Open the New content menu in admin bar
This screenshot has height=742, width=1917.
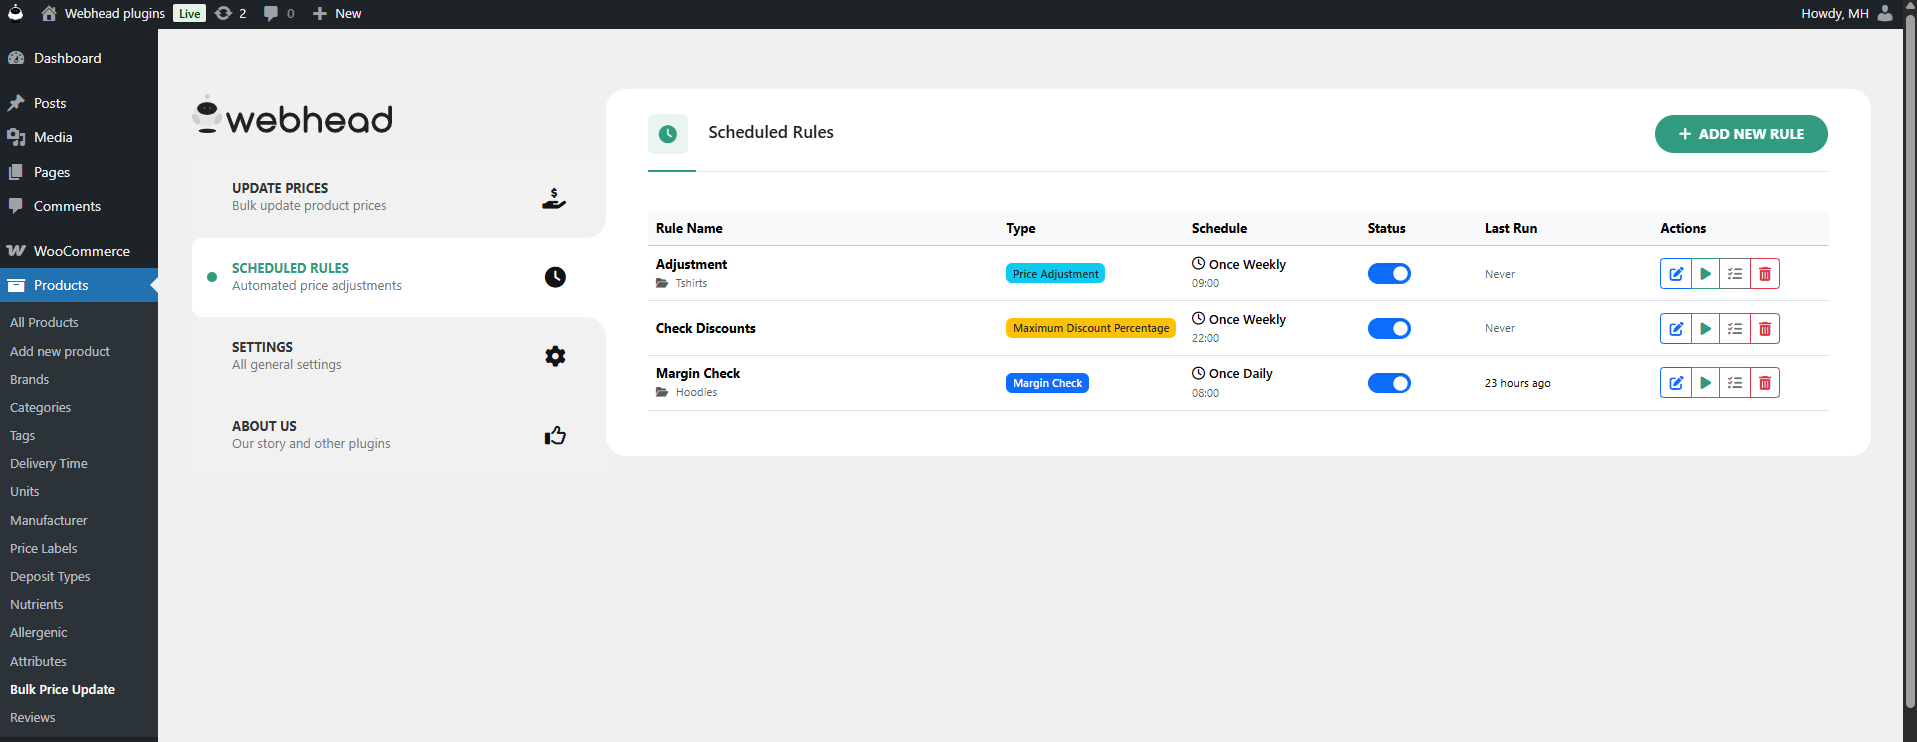tap(337, 14)
